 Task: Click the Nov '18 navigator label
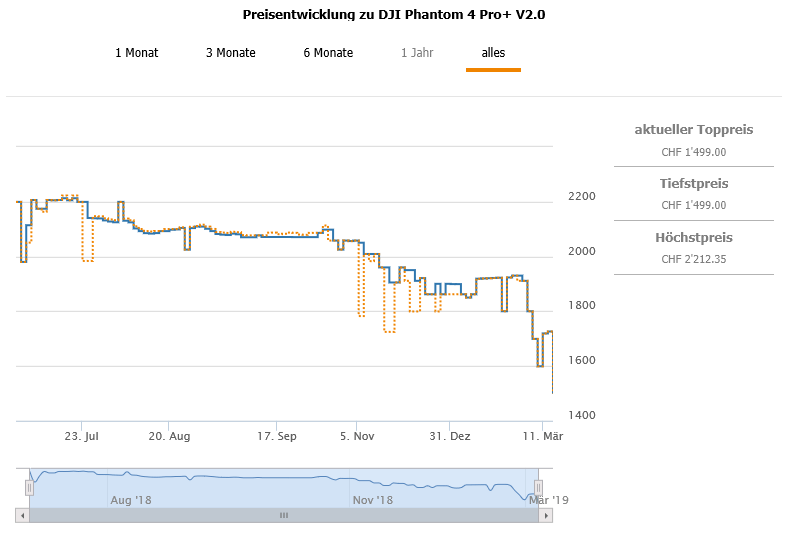point(372,499)
